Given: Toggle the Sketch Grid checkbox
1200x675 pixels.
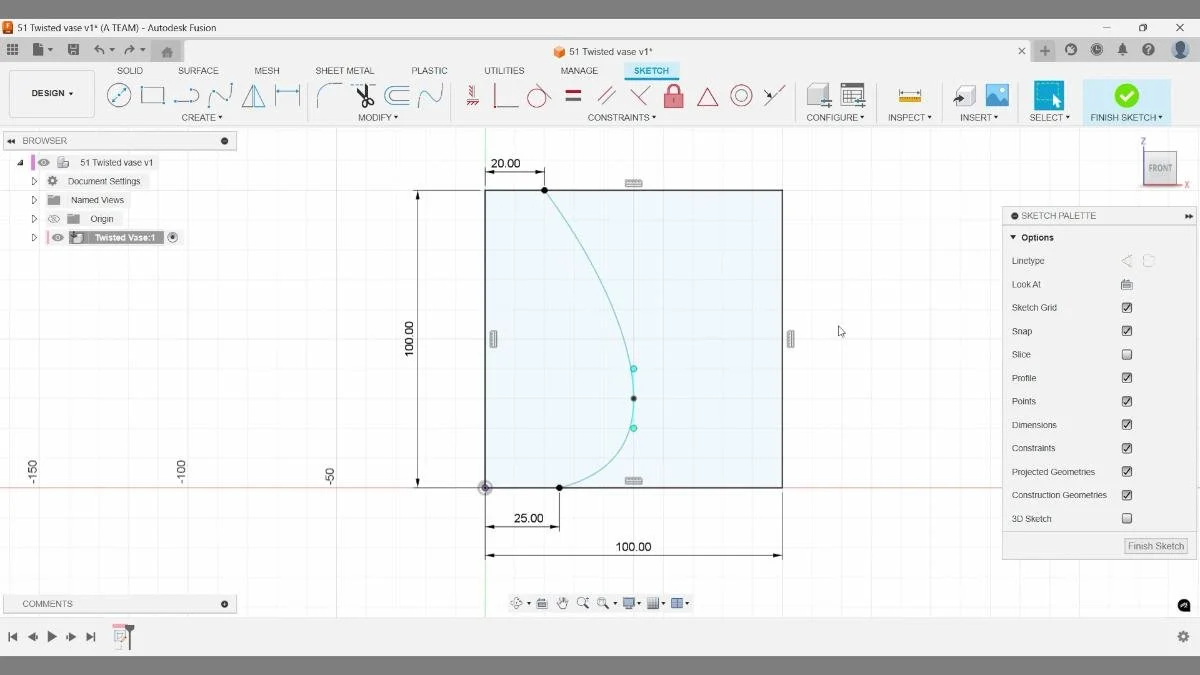Looking at the screenshot, I should [1127, 308].
